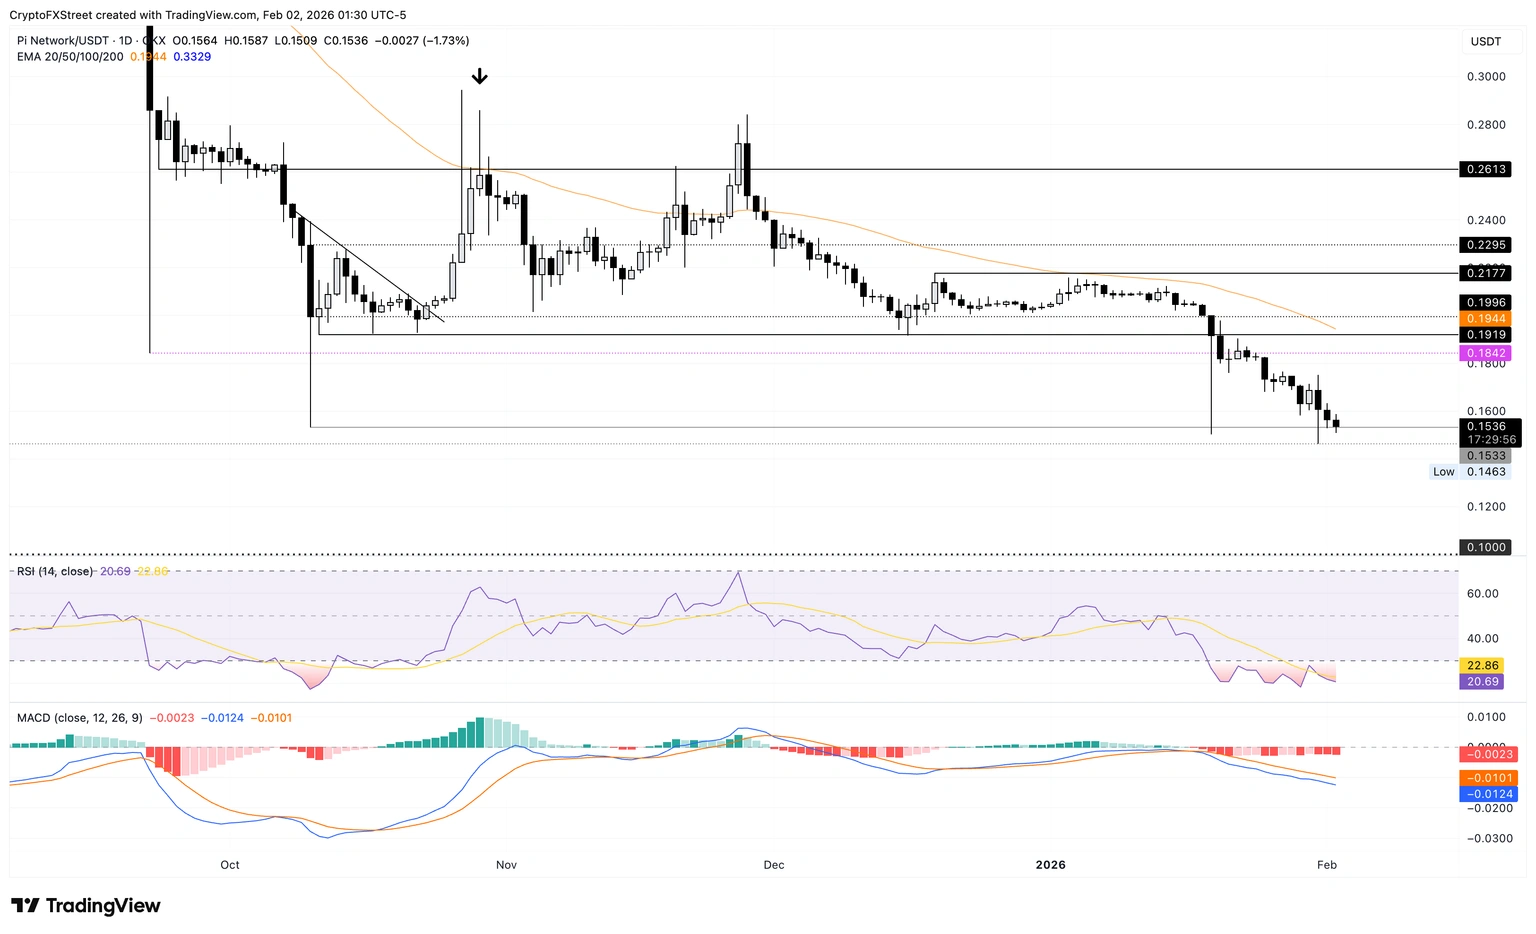Jump to the Nov label on time axis
Viewport: 1536px width, 934px height.
click(x=505, y=865)
